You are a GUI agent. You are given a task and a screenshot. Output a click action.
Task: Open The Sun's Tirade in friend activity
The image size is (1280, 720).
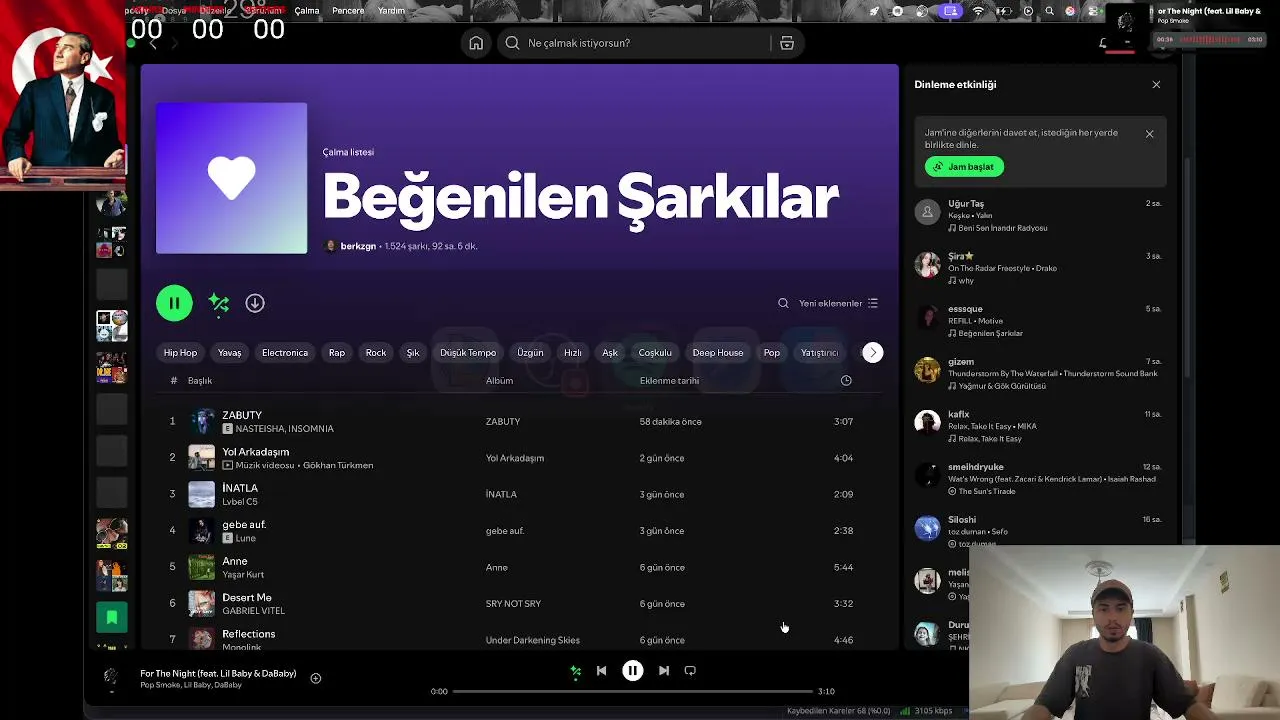[x=987, y=492]
